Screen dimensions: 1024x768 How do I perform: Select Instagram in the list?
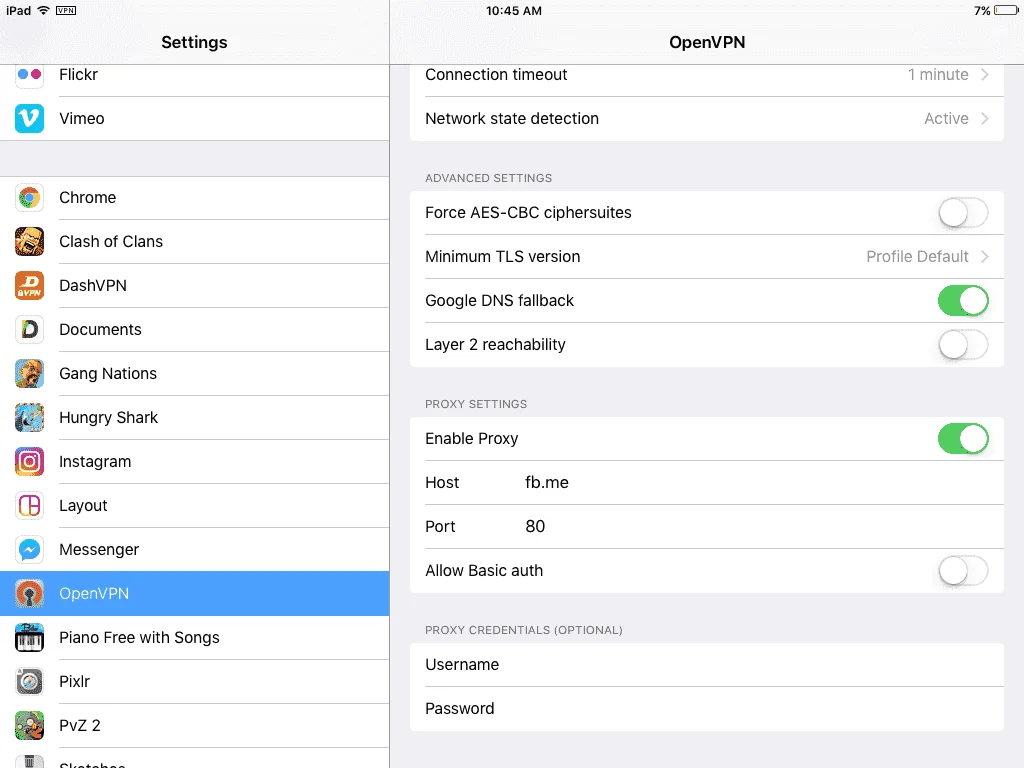point(195,462)
